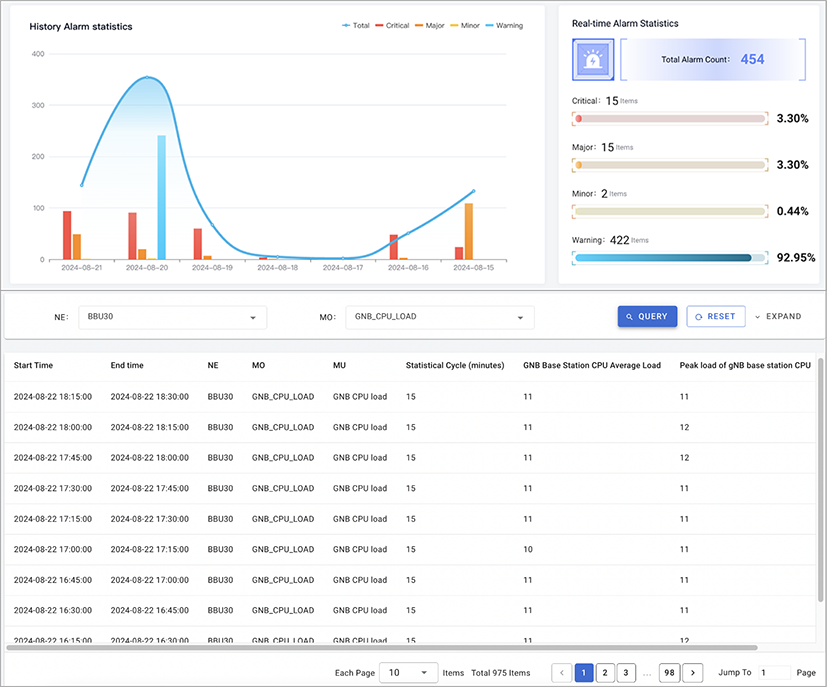Go to page 2 of results
The image size is (827, 687).
click(605, 673)
